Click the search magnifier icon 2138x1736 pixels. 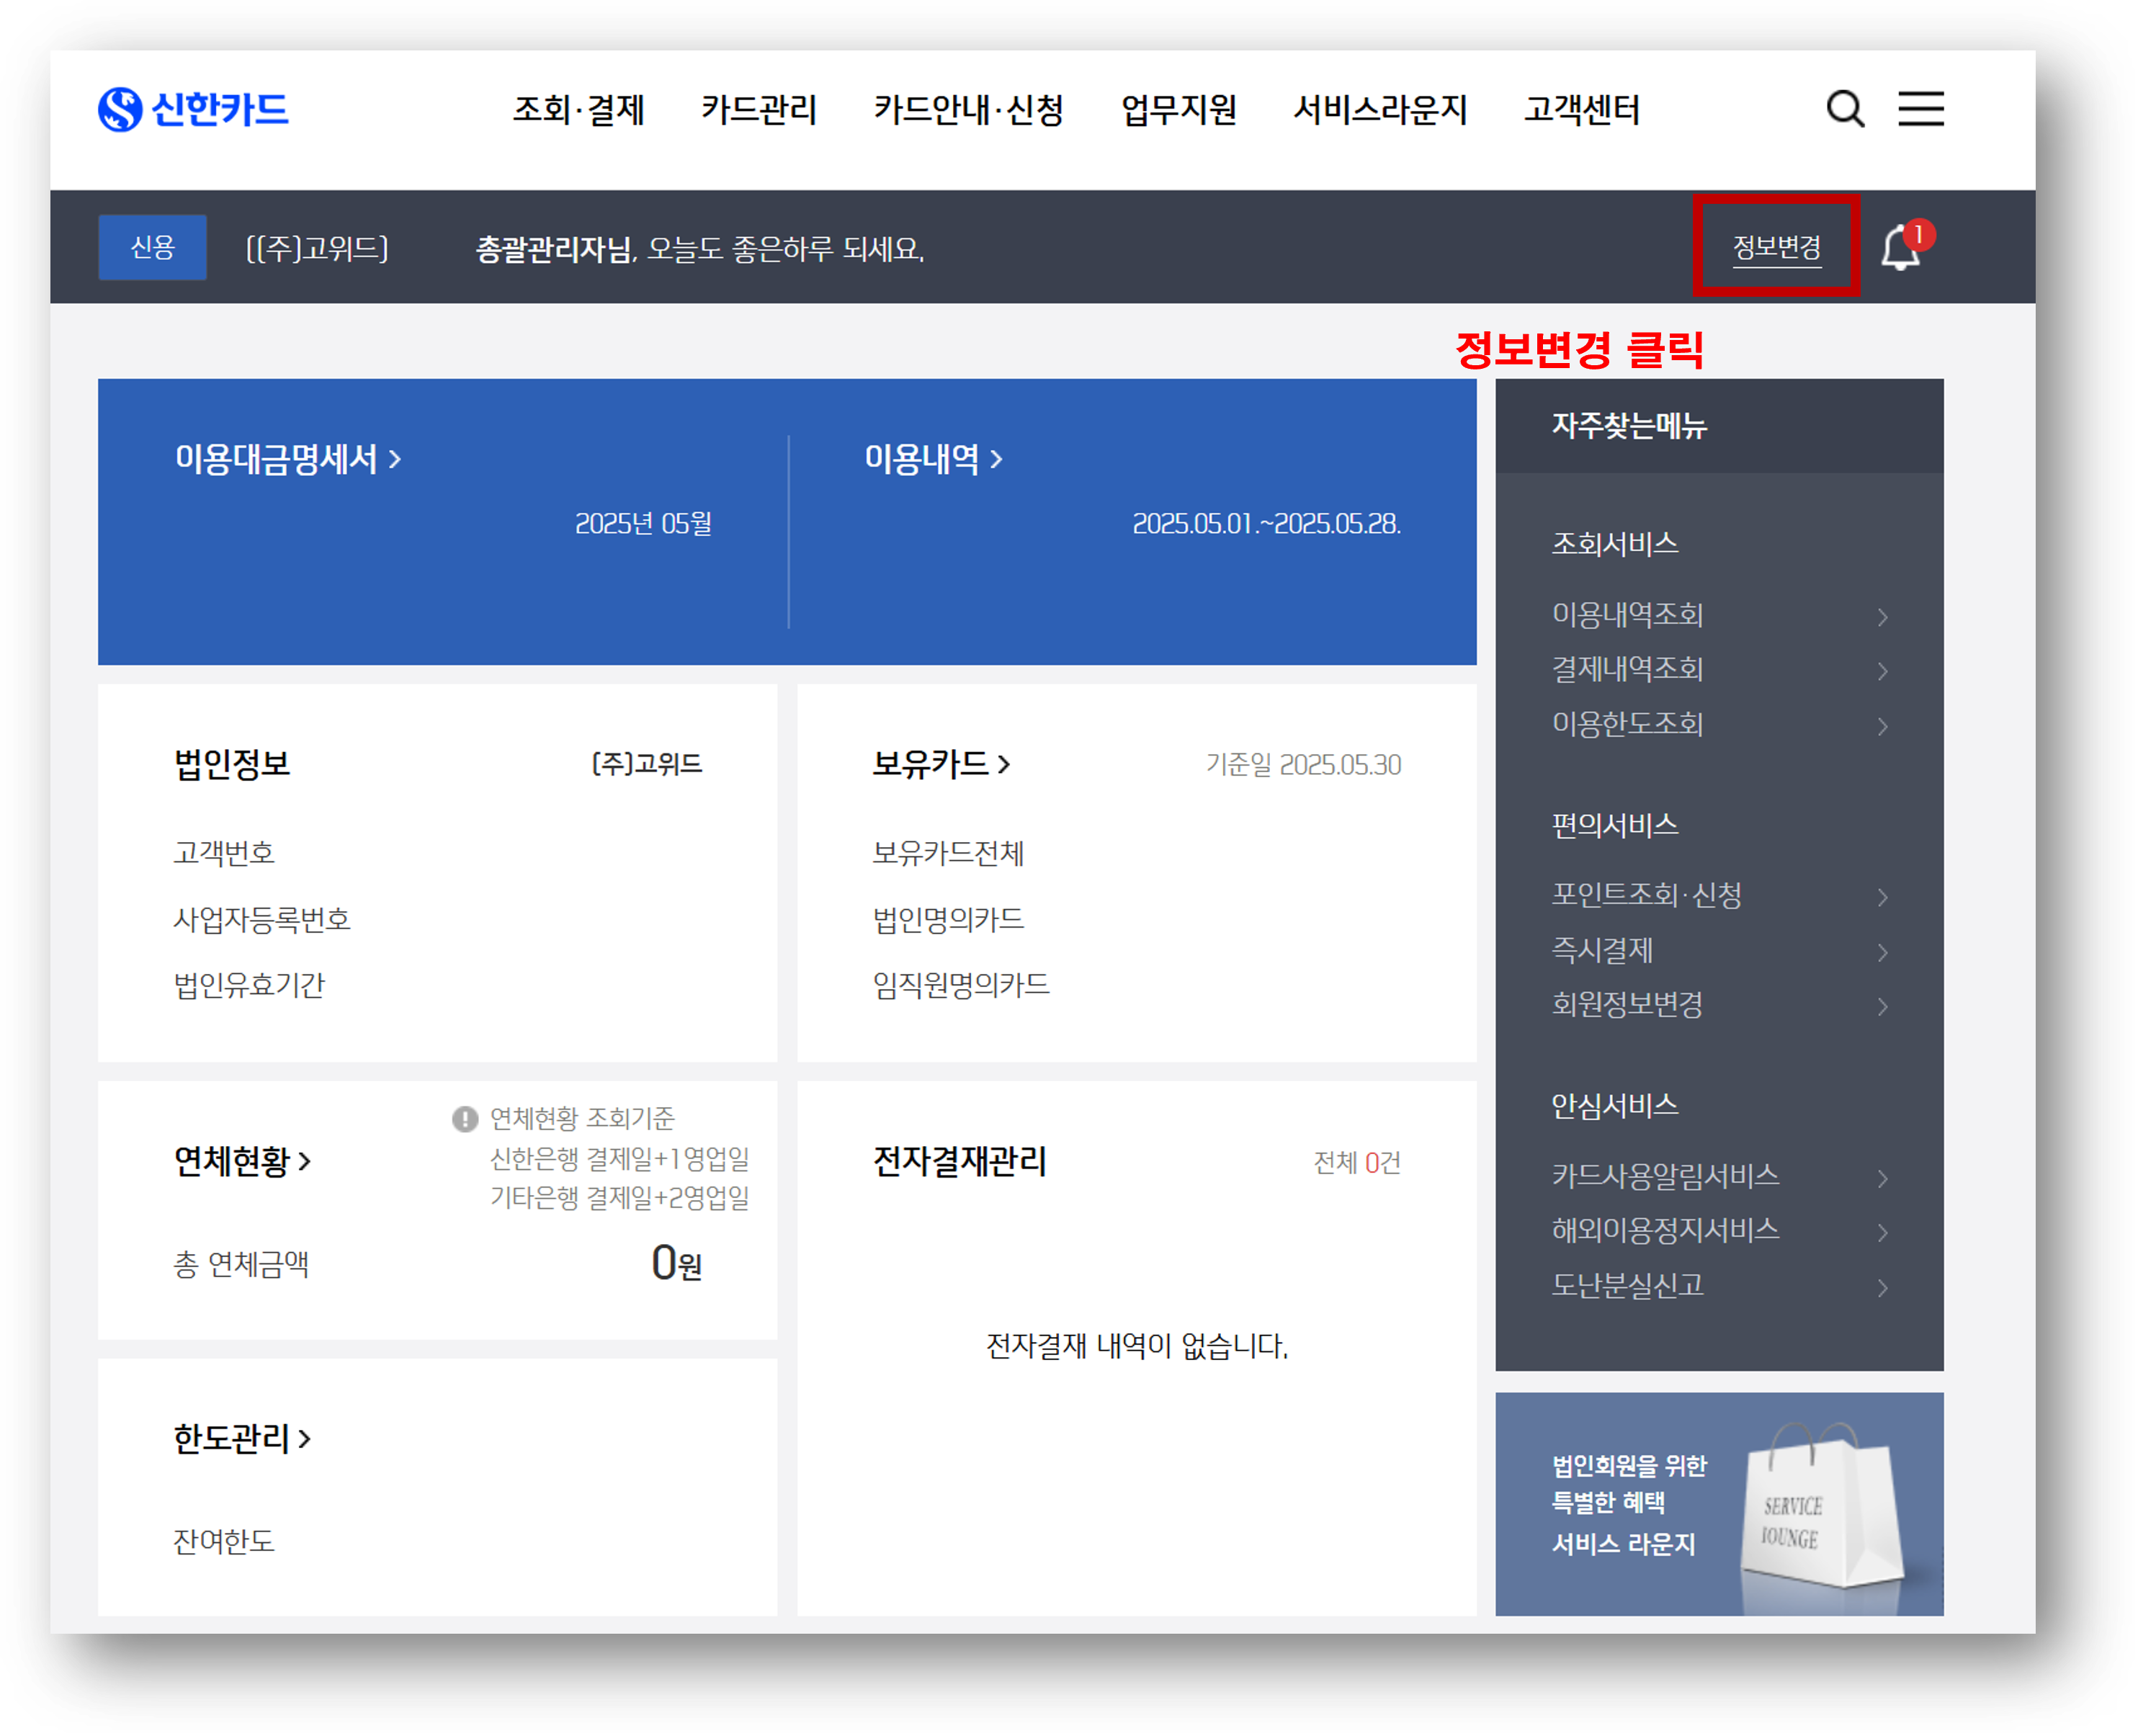(1844, 109)
